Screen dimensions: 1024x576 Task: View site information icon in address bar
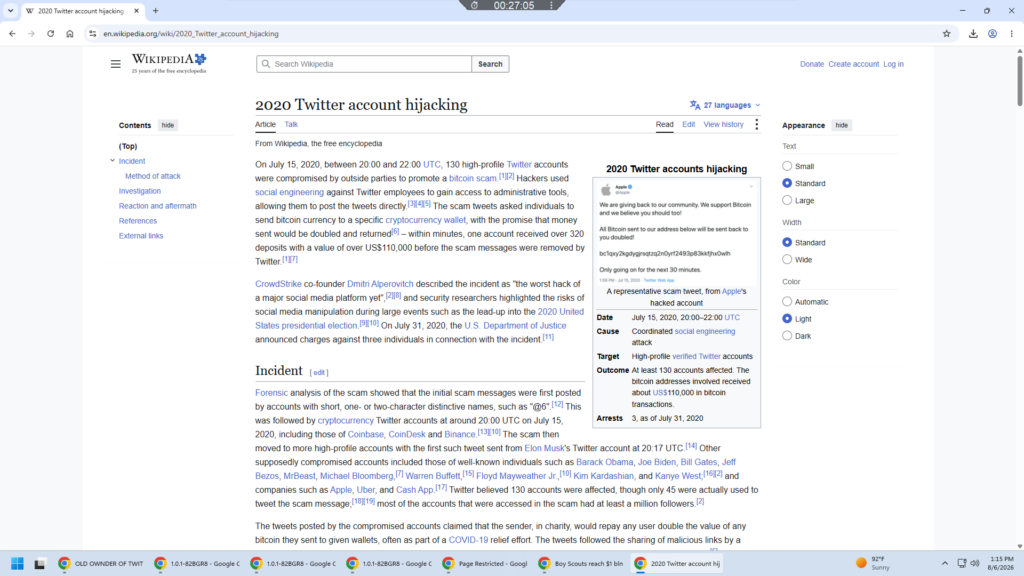(92, 34)
